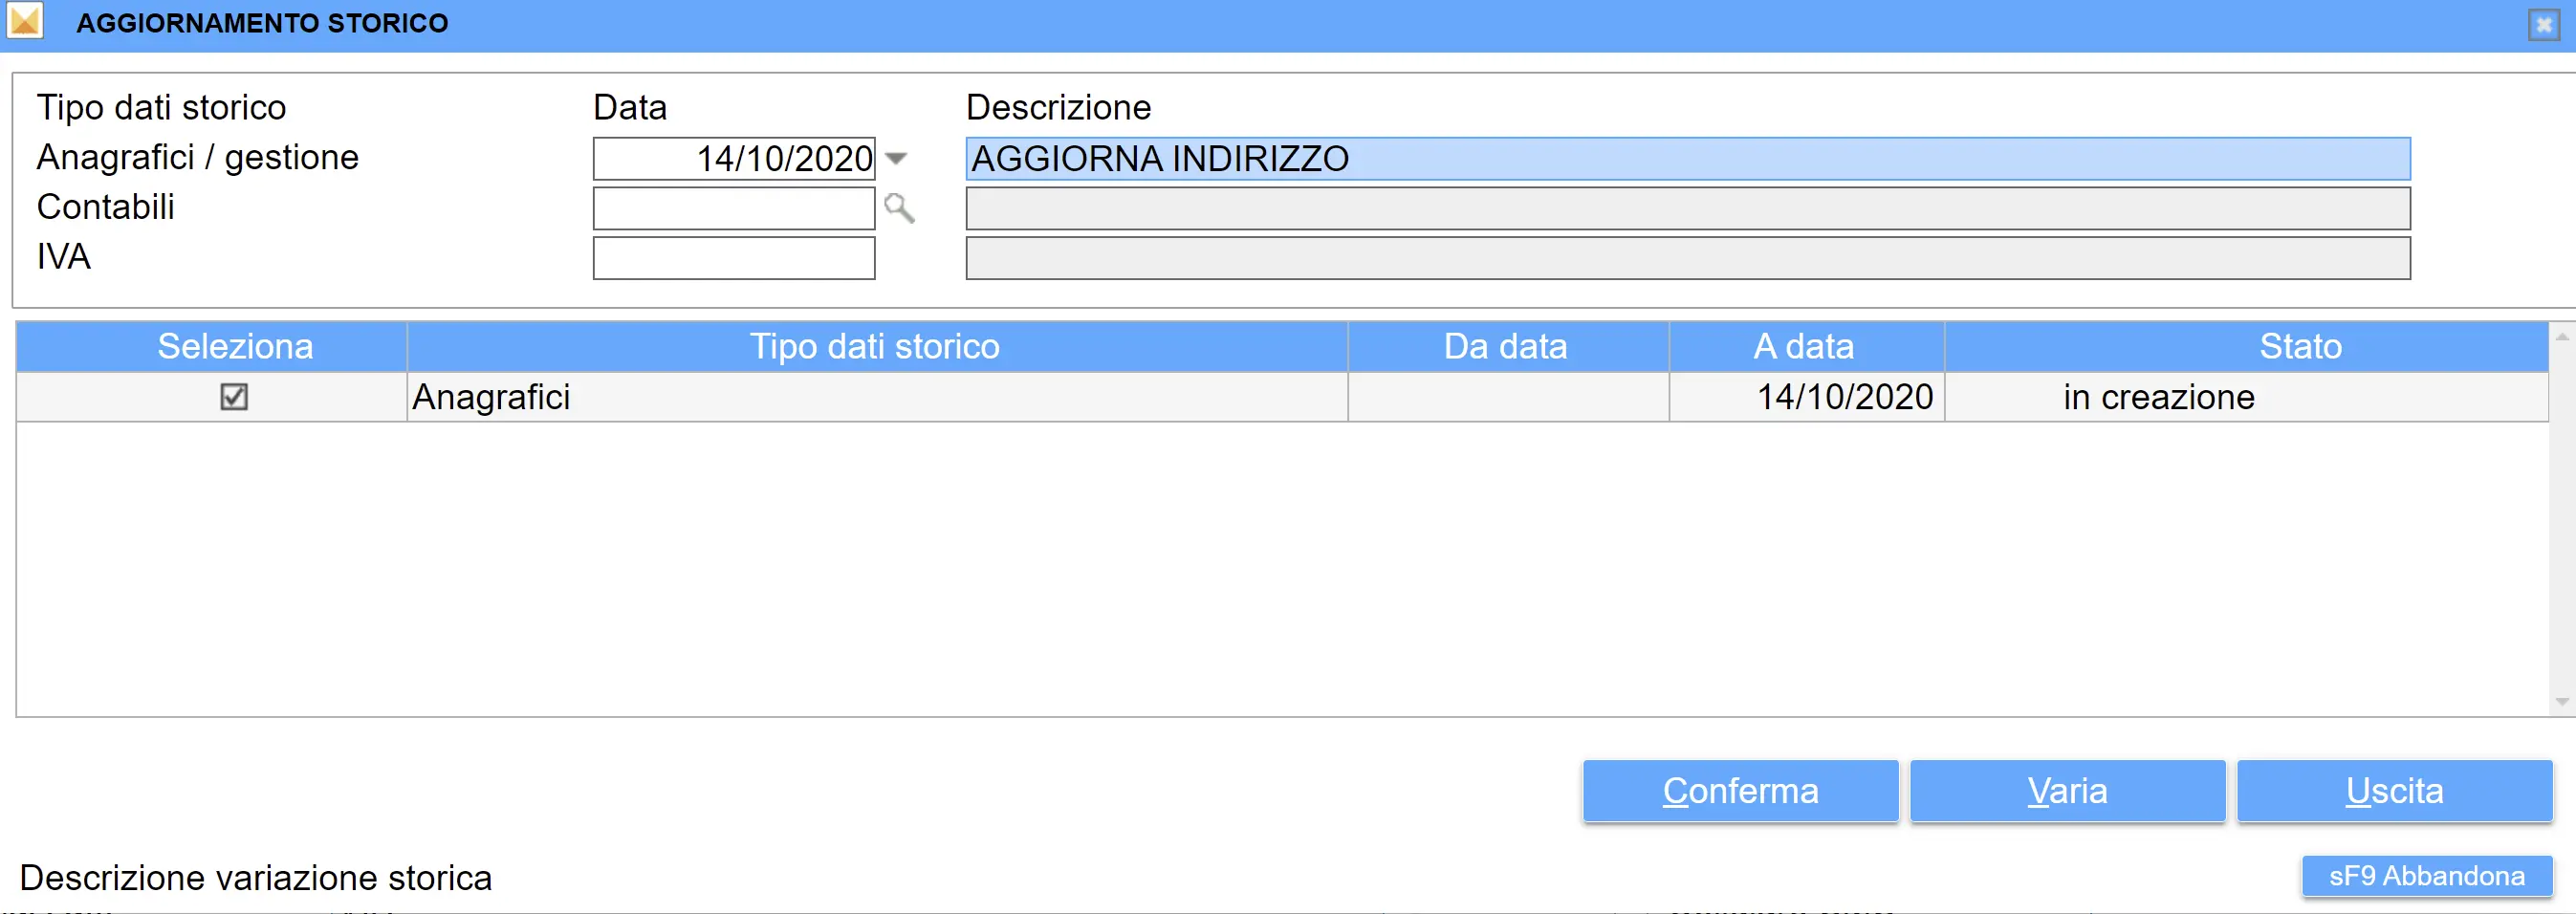Click the magnifier search icon beside Contabili
This screenshot has width=2576, height=914.
point(899,208)
